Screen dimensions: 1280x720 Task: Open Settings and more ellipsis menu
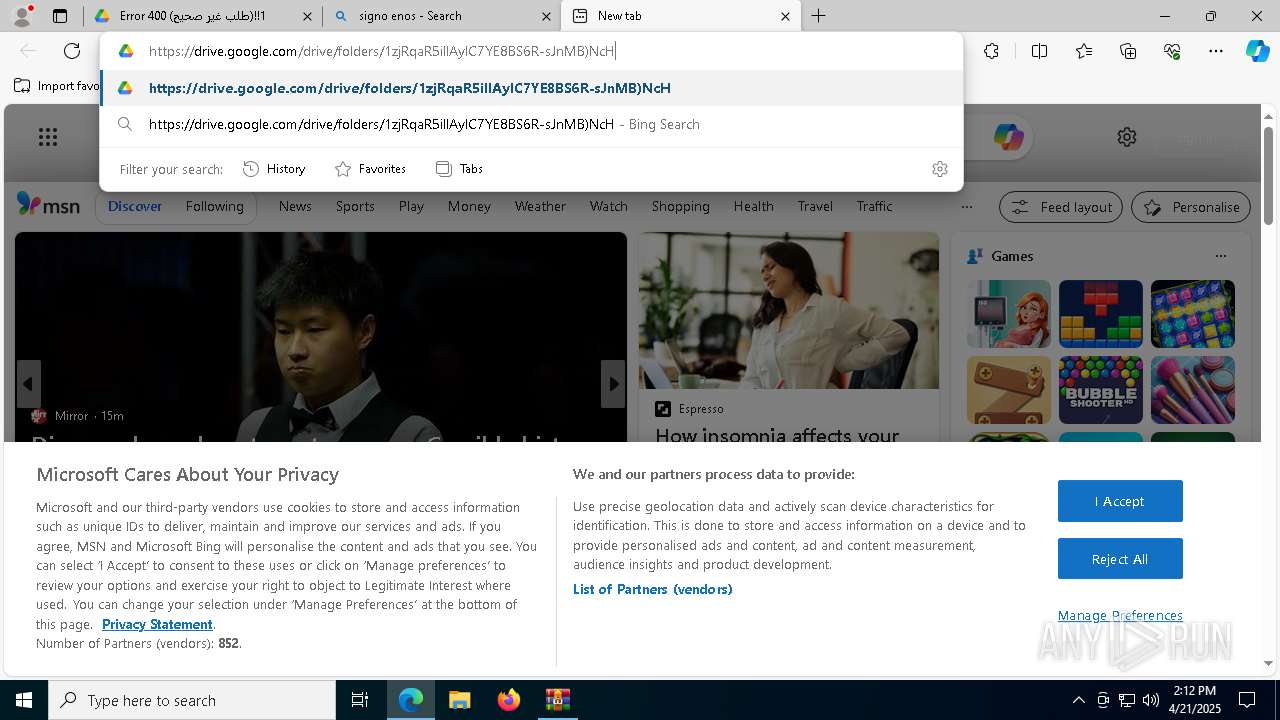pyautogui.click(x=1216, y=51)
